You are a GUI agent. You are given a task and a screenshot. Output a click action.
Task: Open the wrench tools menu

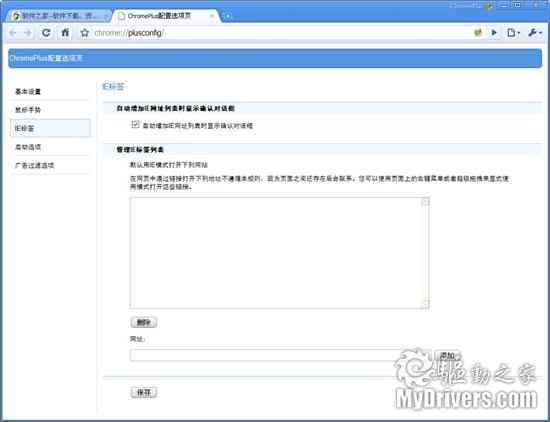point(535,33)
